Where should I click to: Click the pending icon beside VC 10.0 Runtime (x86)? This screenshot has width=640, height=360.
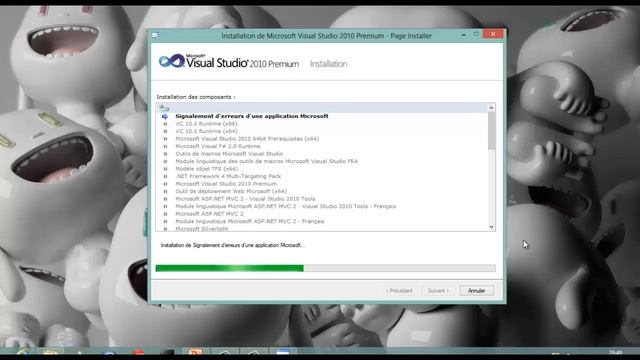(165, 124)
